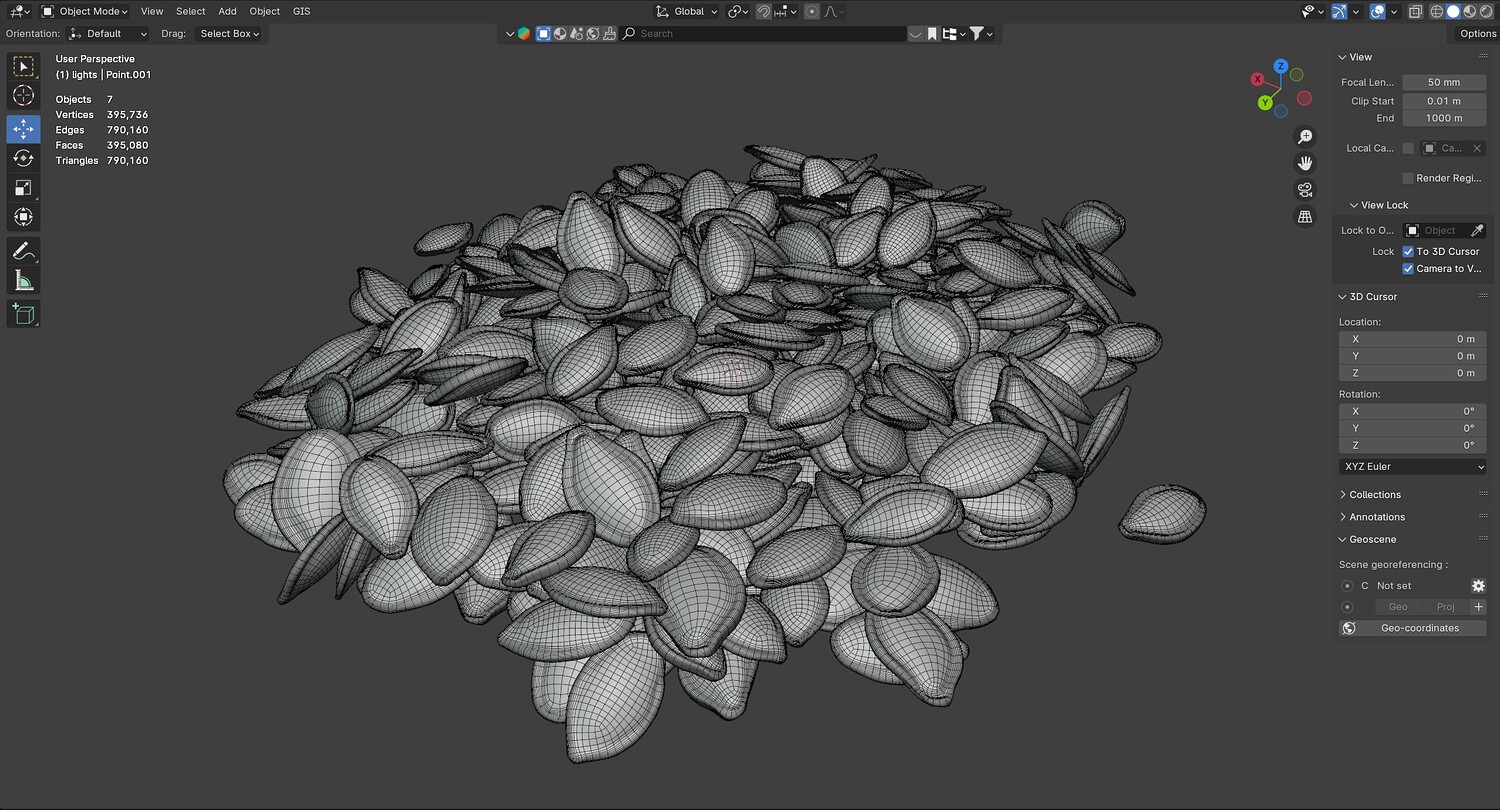Enable the Render Region checkbox
This screenshot has width=1500, height=810.
(1408, 178)
